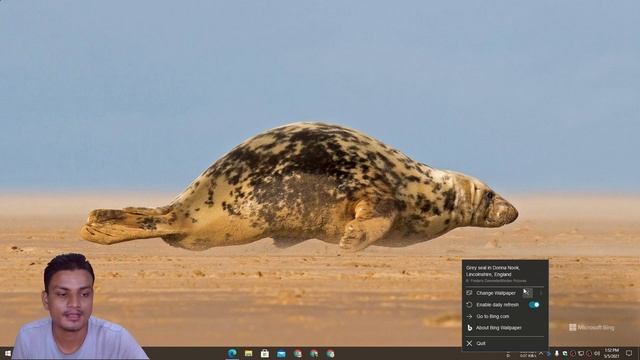Choose Go to Bing.com entry

(492, 316)
